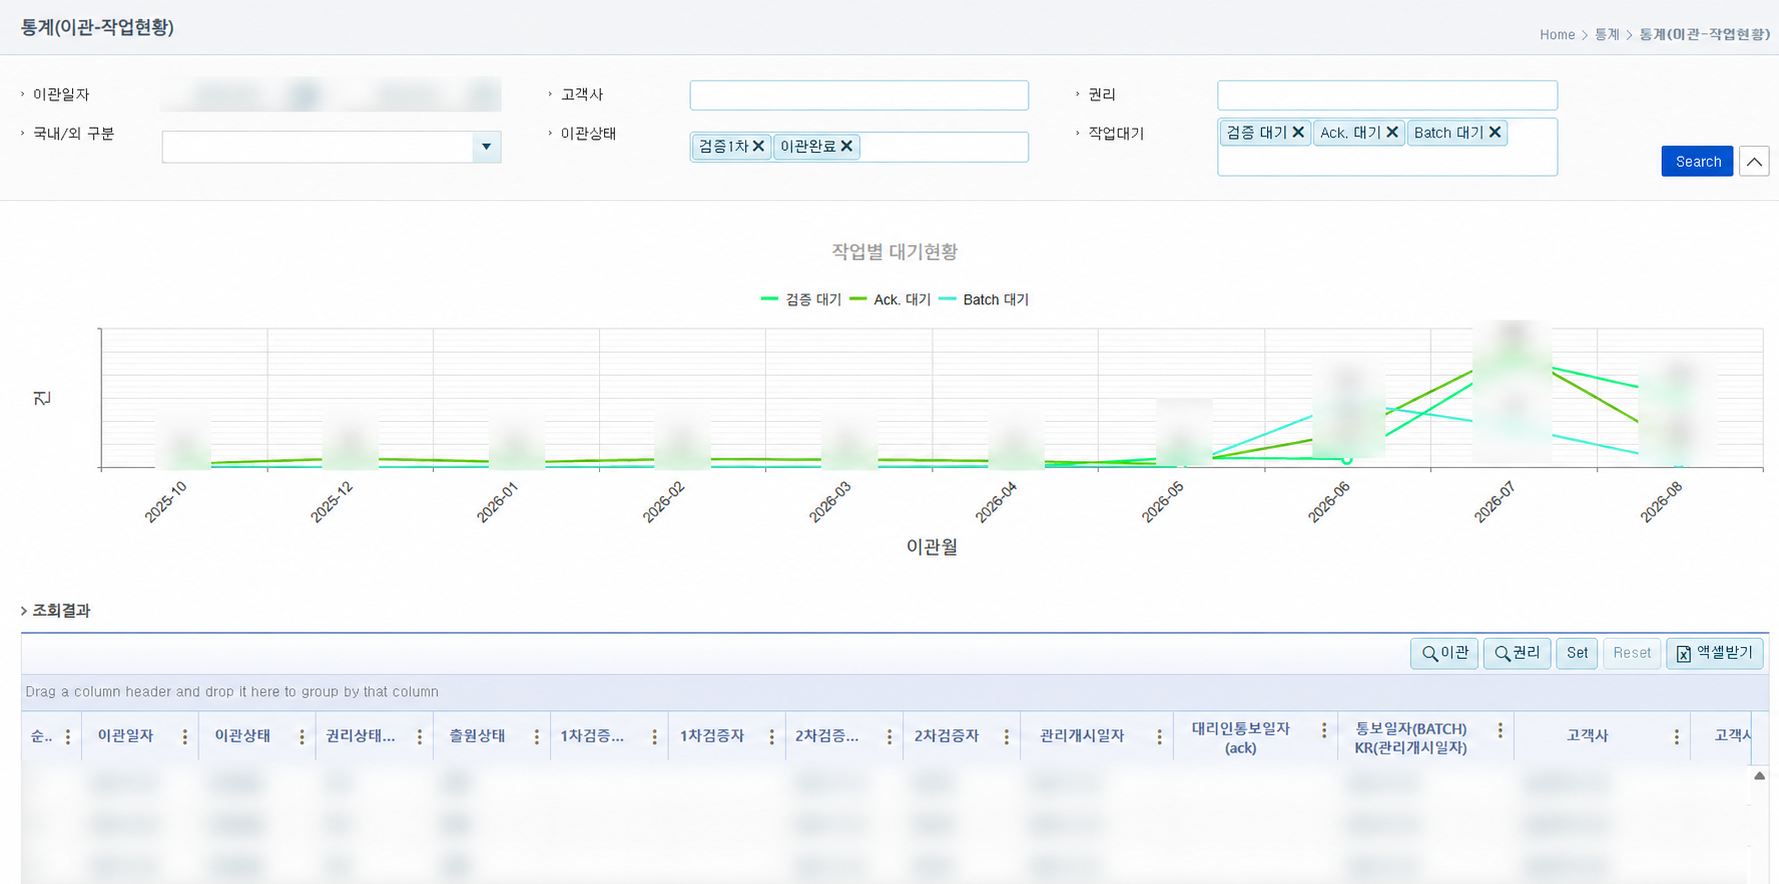The image size is (1779, 884).
Task: Click the Reset button
Action: point(1632,653)
